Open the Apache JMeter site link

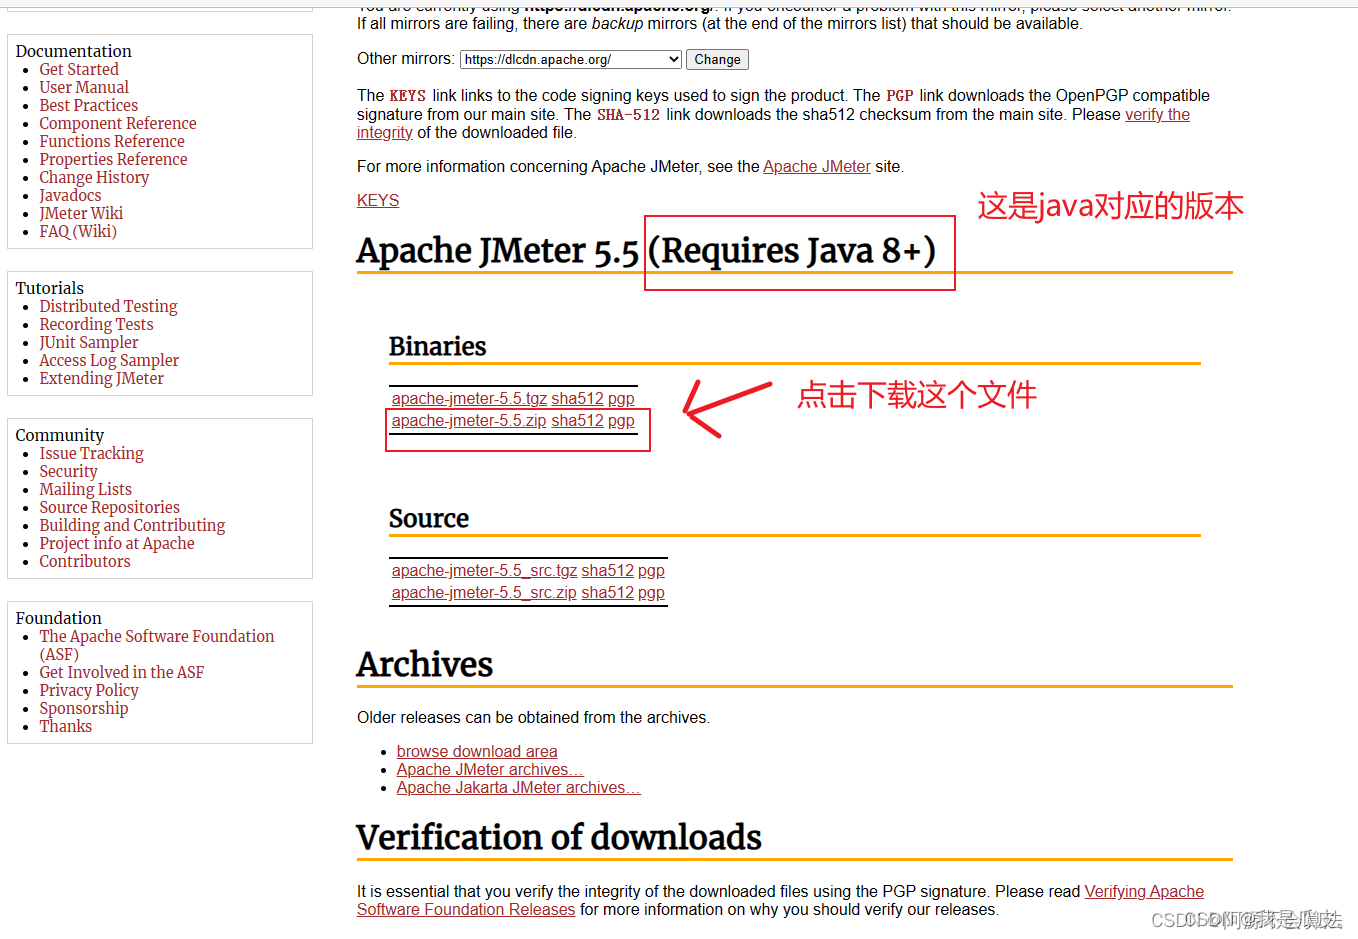click(817, 166)
